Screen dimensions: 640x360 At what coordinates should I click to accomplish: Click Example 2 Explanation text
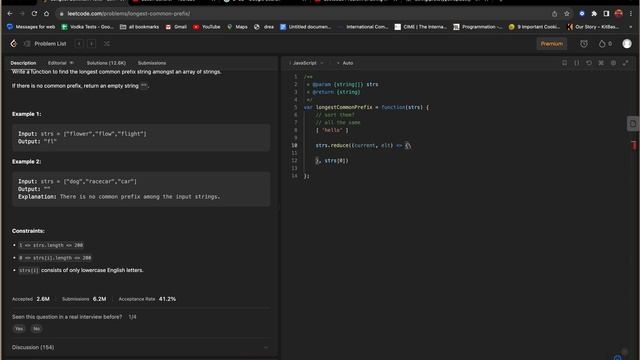click(x=119, y=197)
